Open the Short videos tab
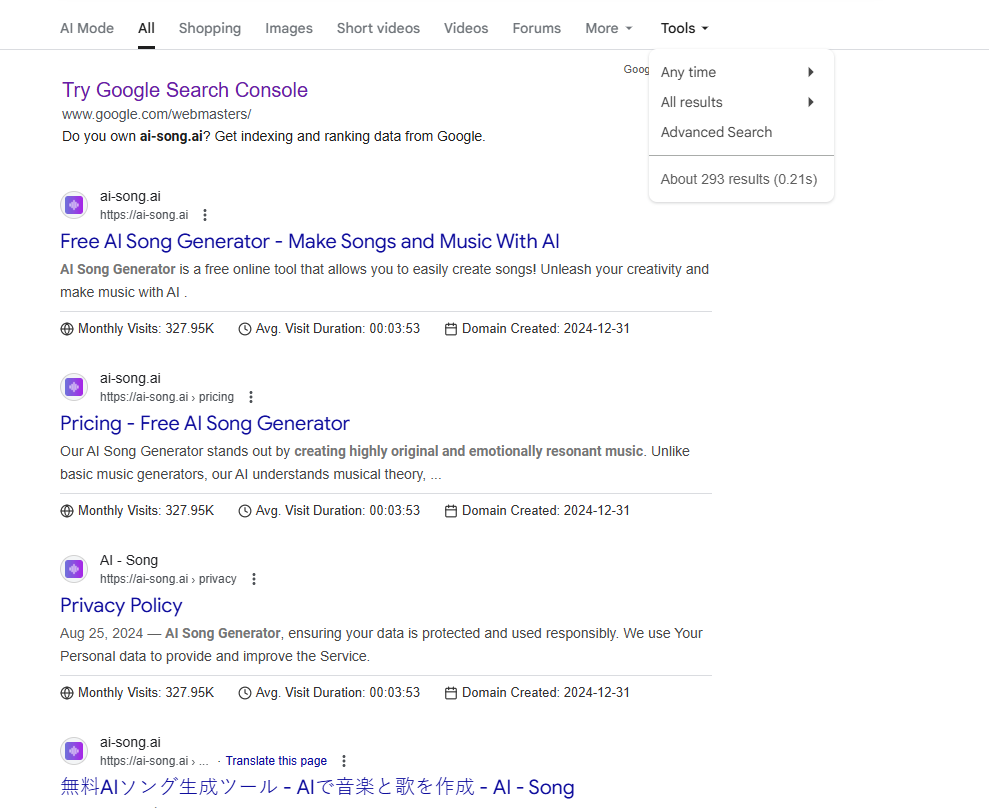Image resolution: width=989 pixels, height=808 pixels. [x=378, y=28]
